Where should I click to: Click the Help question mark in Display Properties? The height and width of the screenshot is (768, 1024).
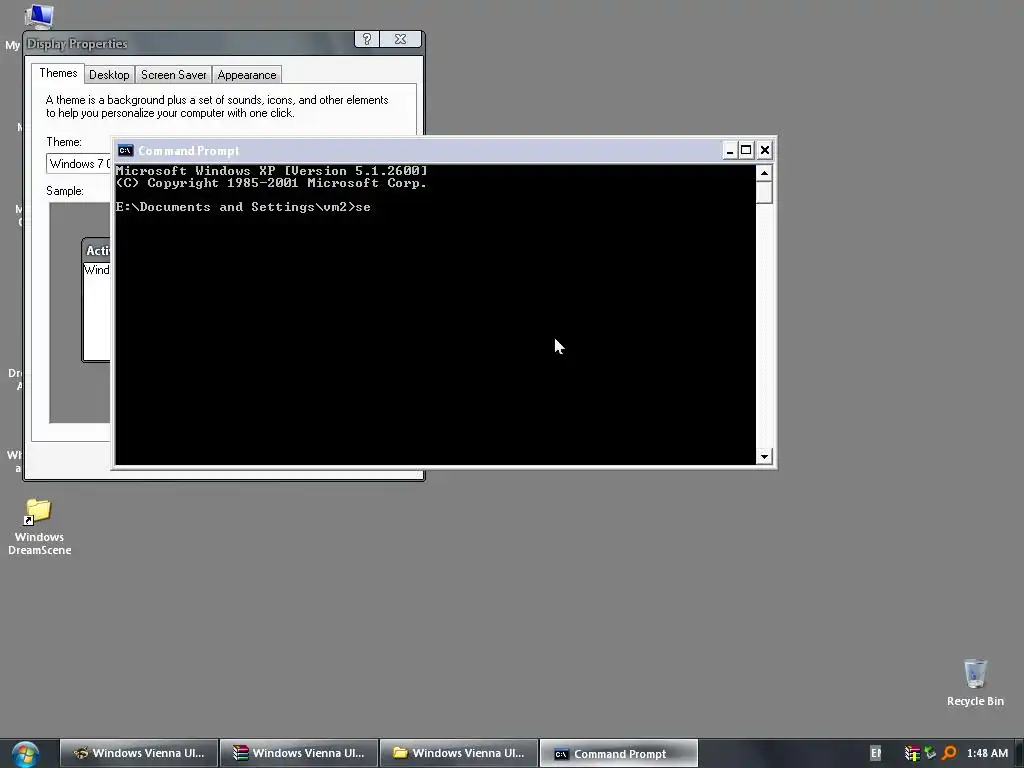tap(367, 39)
